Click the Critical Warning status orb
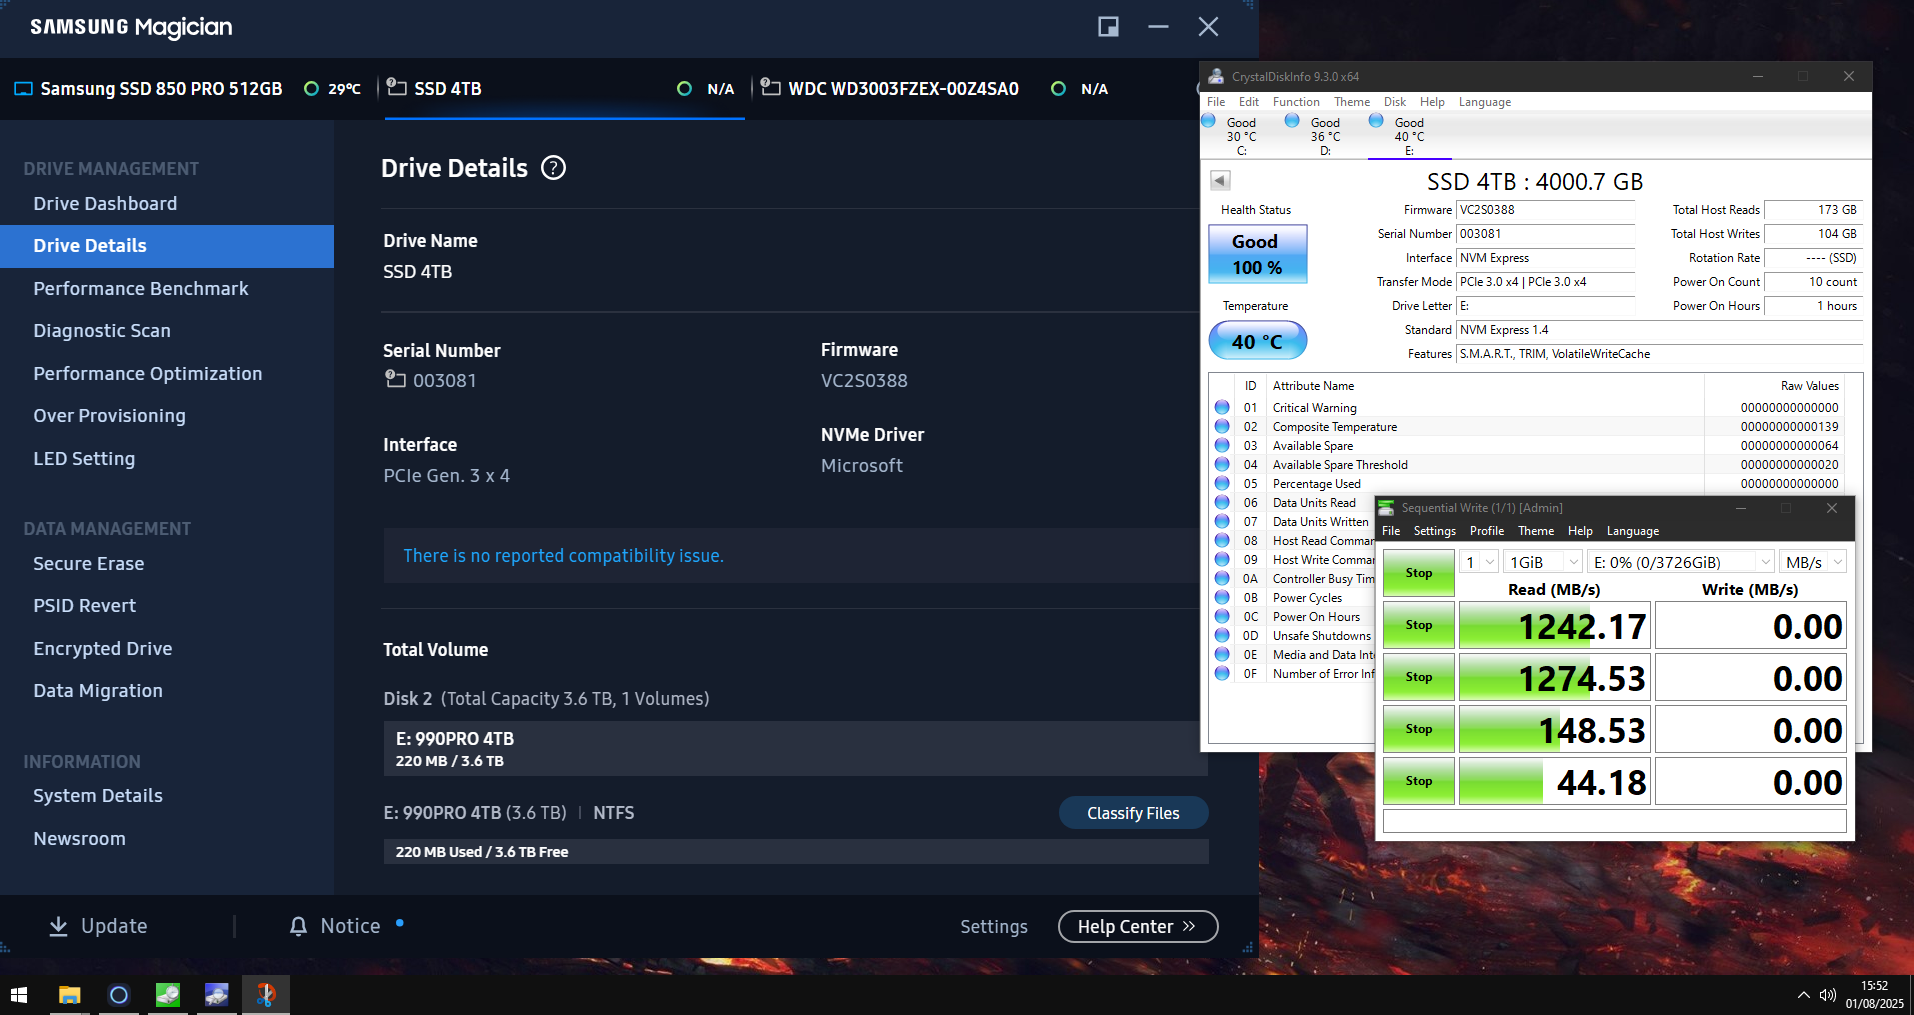Screen dimensions: 1914x1015 coord(1222,407)
